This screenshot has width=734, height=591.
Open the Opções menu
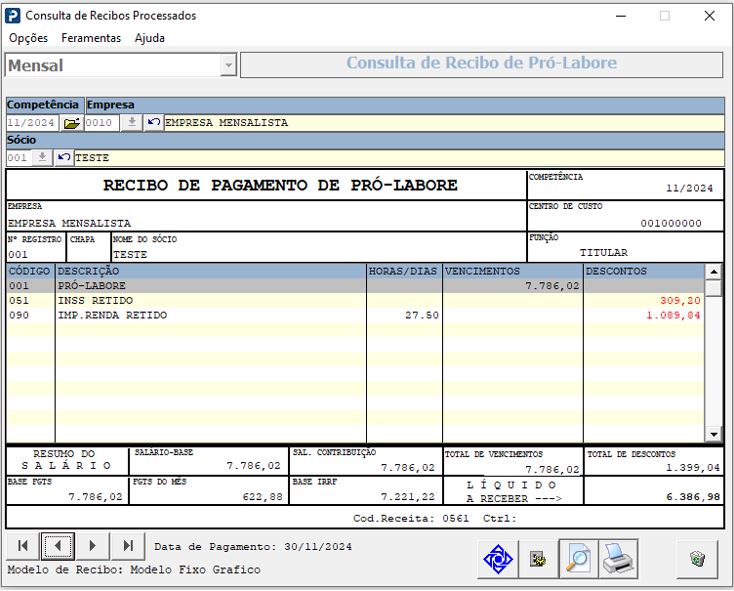(28, 38)
